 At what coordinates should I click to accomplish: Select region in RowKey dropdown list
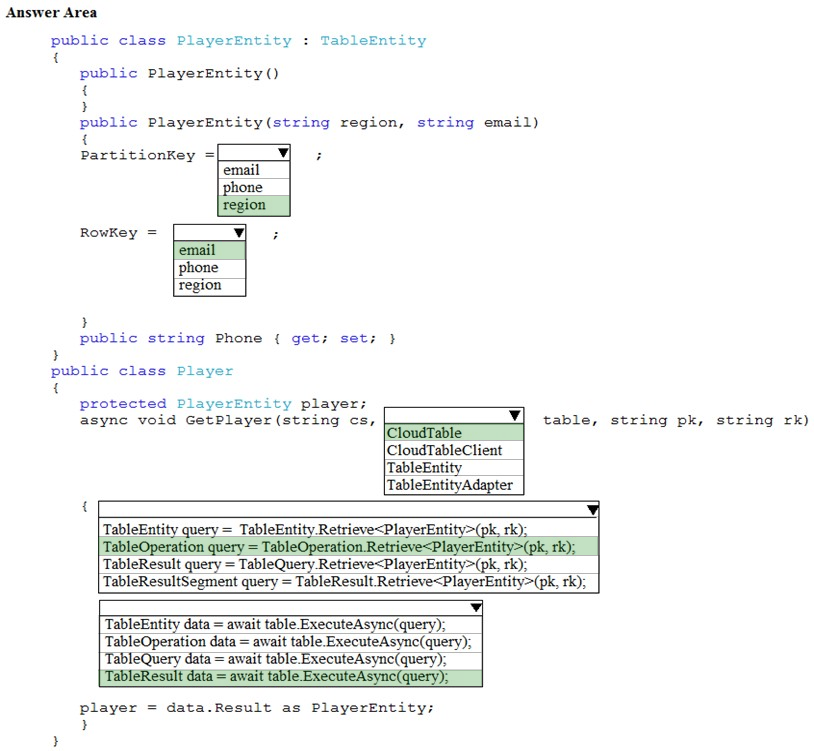[x=210, y=285]
